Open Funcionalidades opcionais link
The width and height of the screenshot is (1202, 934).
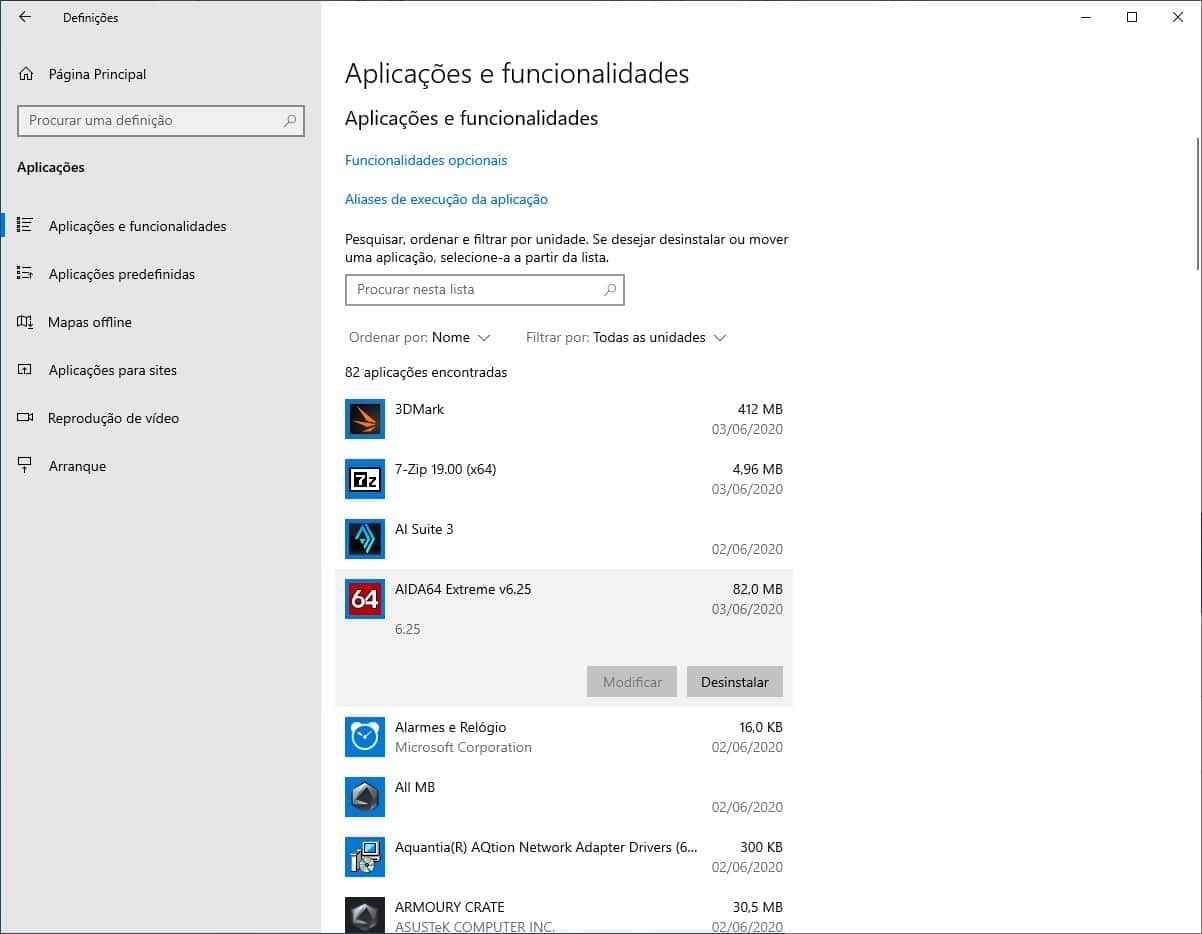click(426, 160)
